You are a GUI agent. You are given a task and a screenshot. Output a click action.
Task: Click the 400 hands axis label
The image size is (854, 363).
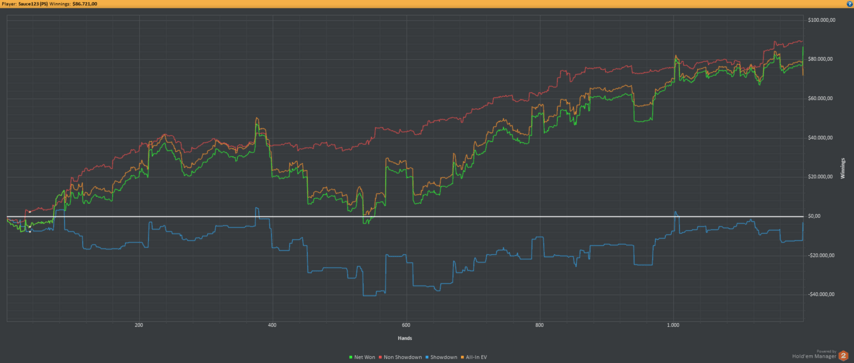tap(272, 325)
